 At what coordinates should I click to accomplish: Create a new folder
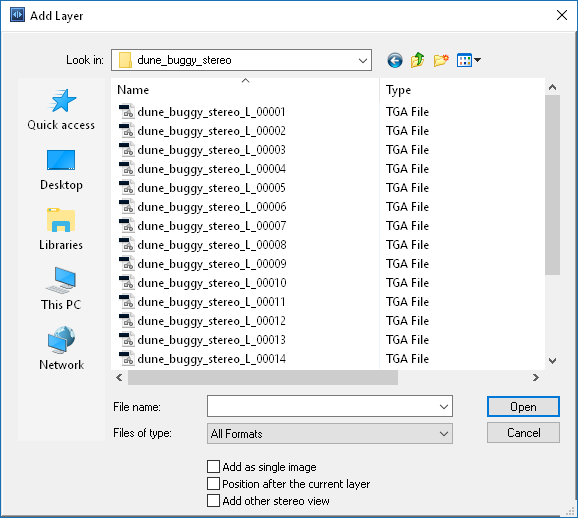pos(441,60)
